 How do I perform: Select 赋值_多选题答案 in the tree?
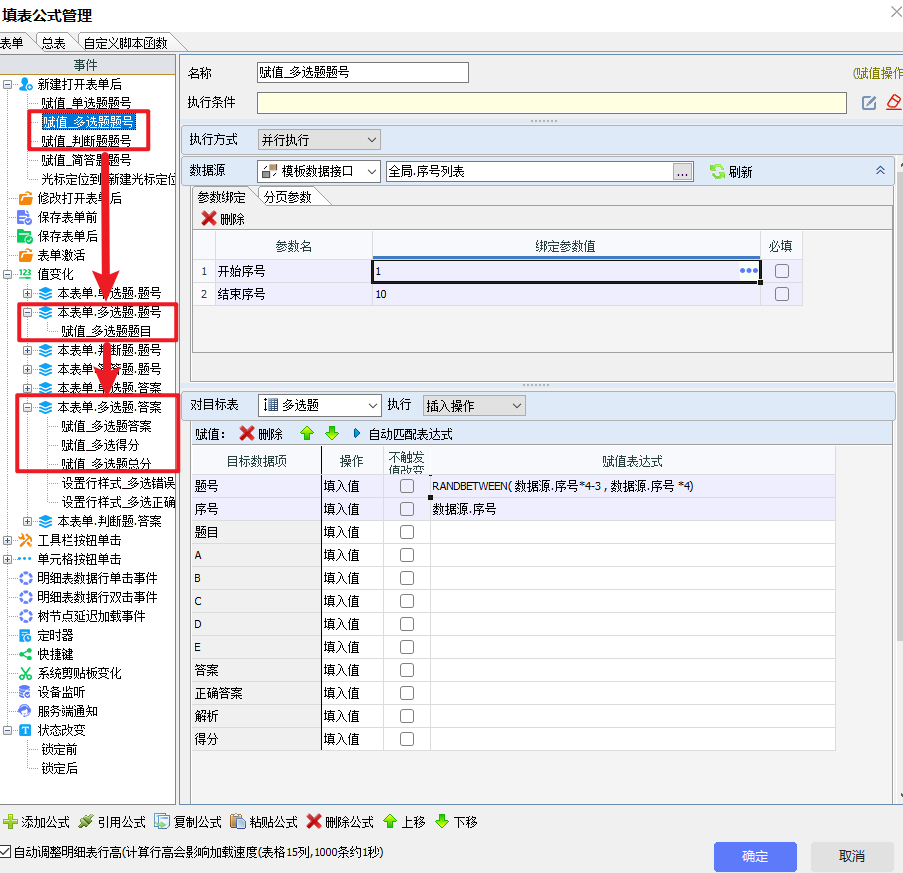[106, 426]
